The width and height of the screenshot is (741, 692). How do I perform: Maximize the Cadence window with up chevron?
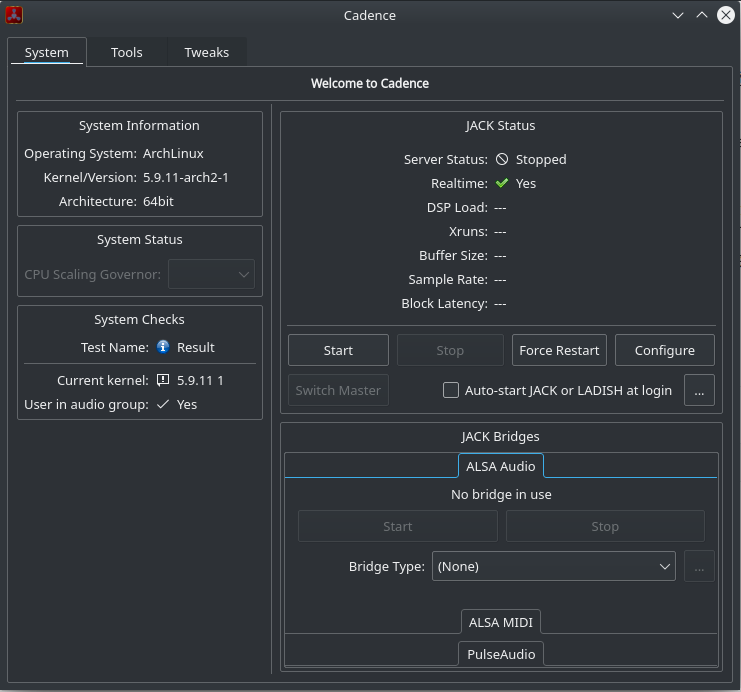(x=702, y=15)
